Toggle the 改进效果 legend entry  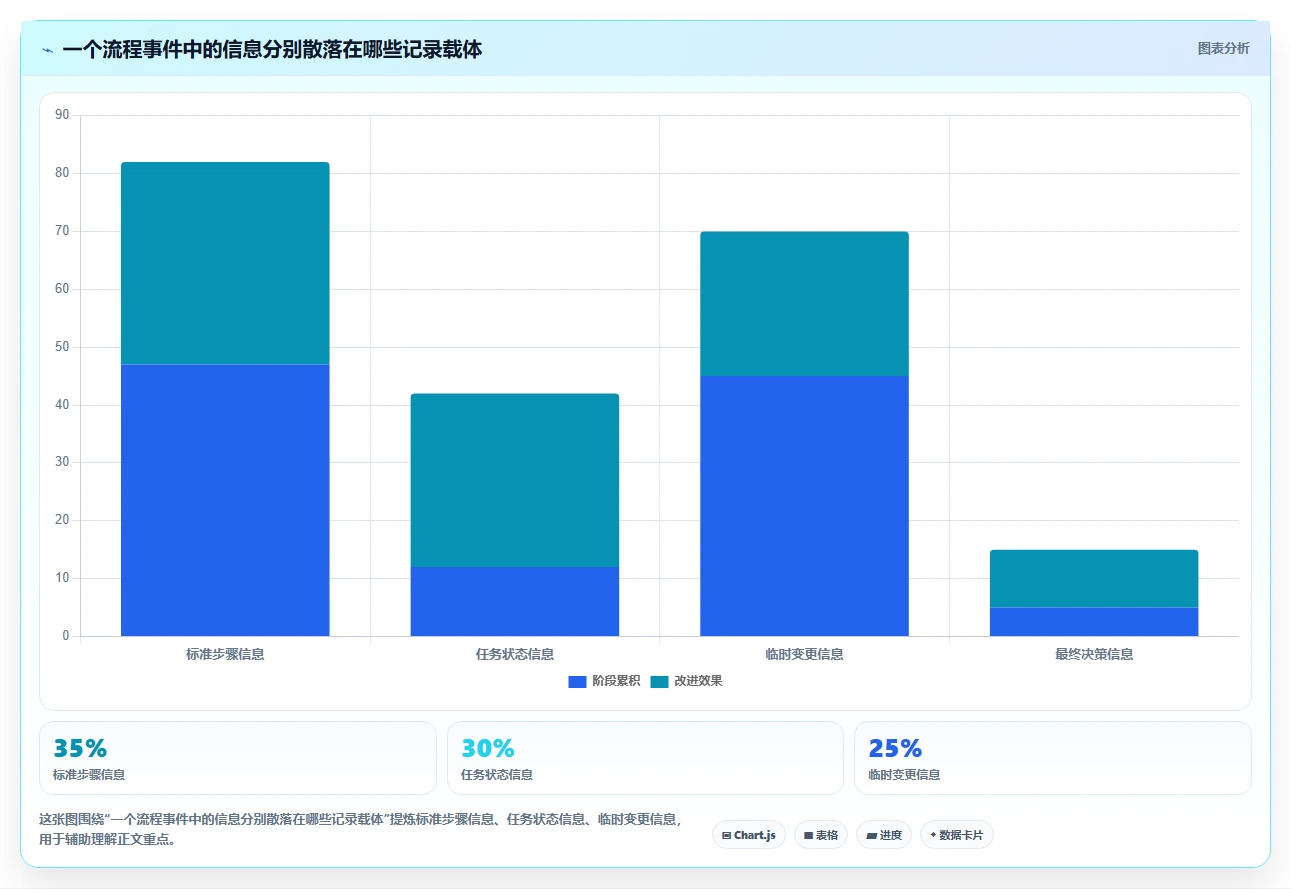686,681
